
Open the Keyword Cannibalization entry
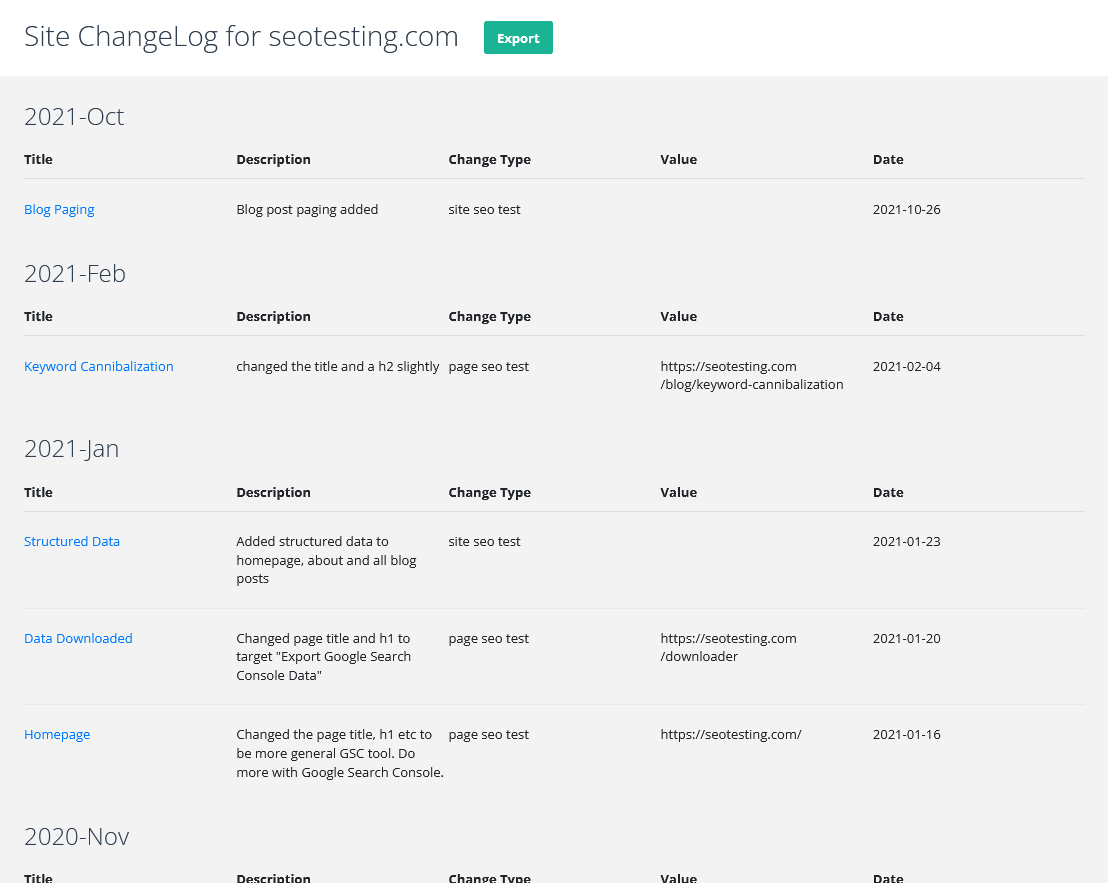coord(98,366)
